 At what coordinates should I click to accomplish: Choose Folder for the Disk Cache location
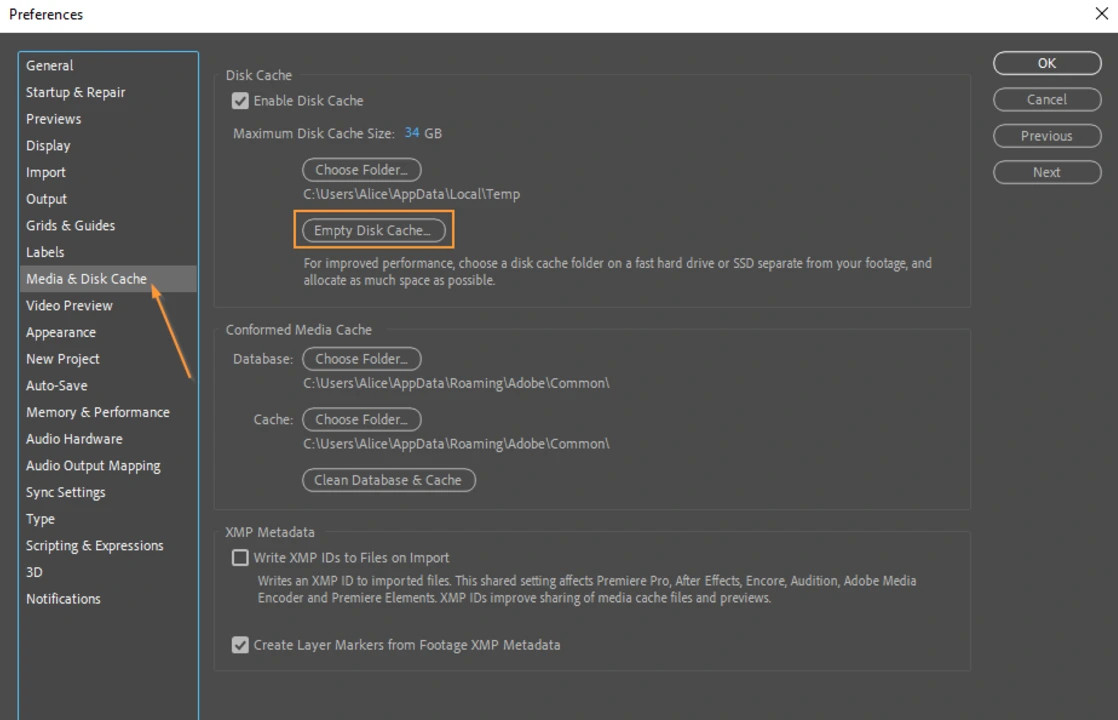(x=361, y=170)
